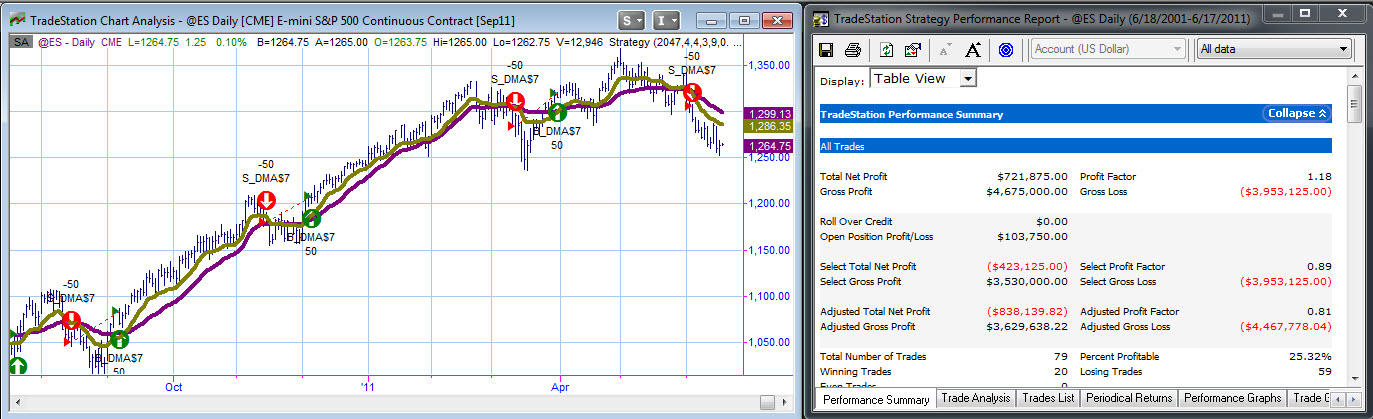This screenshot has width=1373, height=419.
Task: Open performance report settings icon
Action: coord(911,49)
